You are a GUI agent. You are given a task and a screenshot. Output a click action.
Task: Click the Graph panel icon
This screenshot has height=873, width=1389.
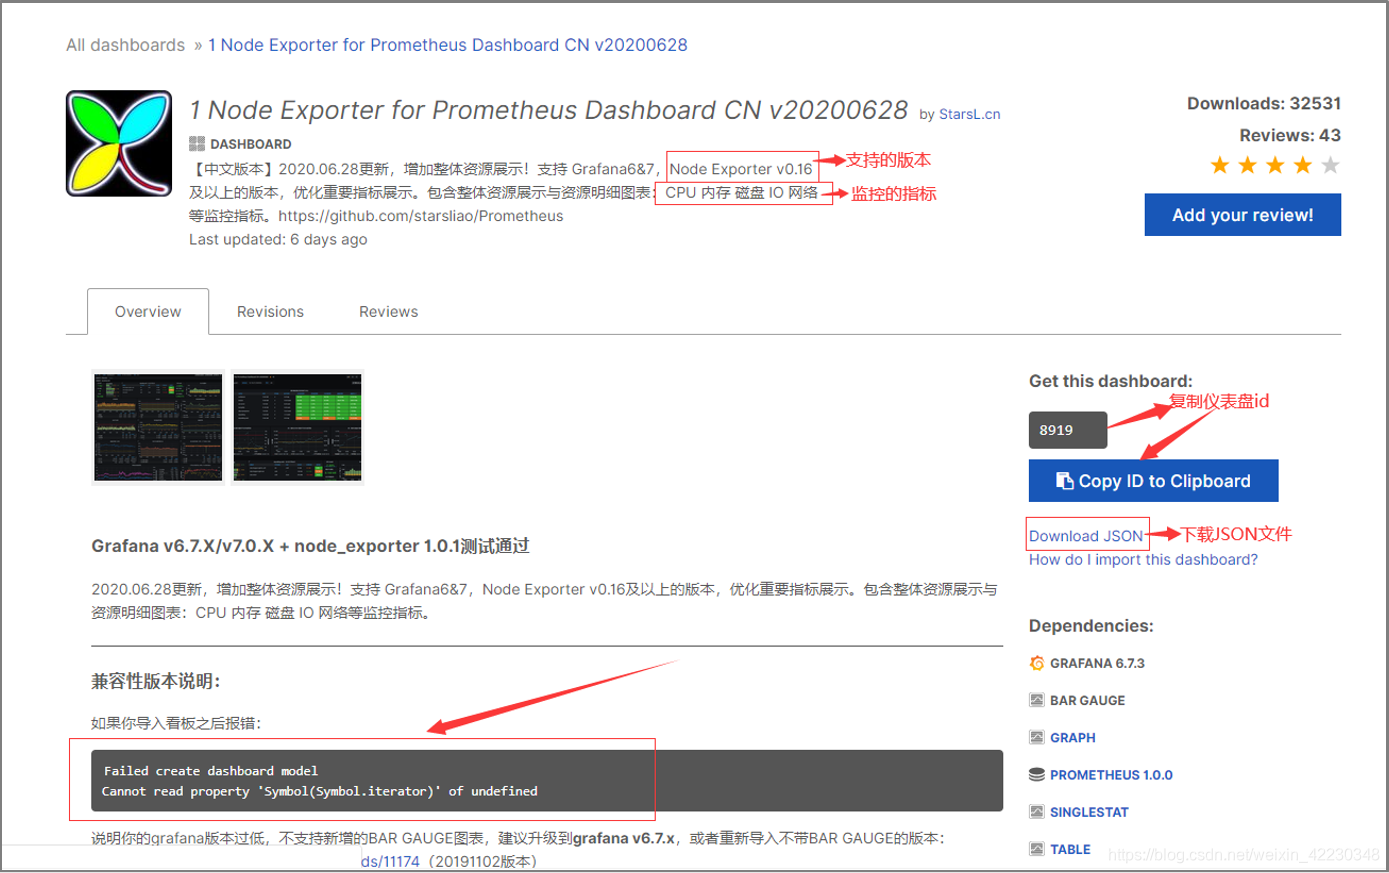[1037, 737]
